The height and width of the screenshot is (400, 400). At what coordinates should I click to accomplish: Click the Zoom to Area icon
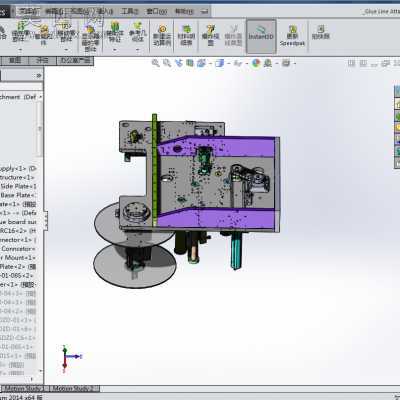[x=167, y=63]
